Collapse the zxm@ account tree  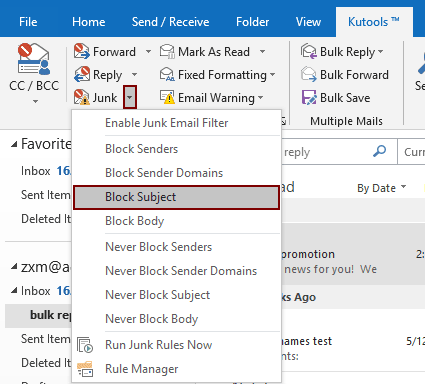coord(14,267)
